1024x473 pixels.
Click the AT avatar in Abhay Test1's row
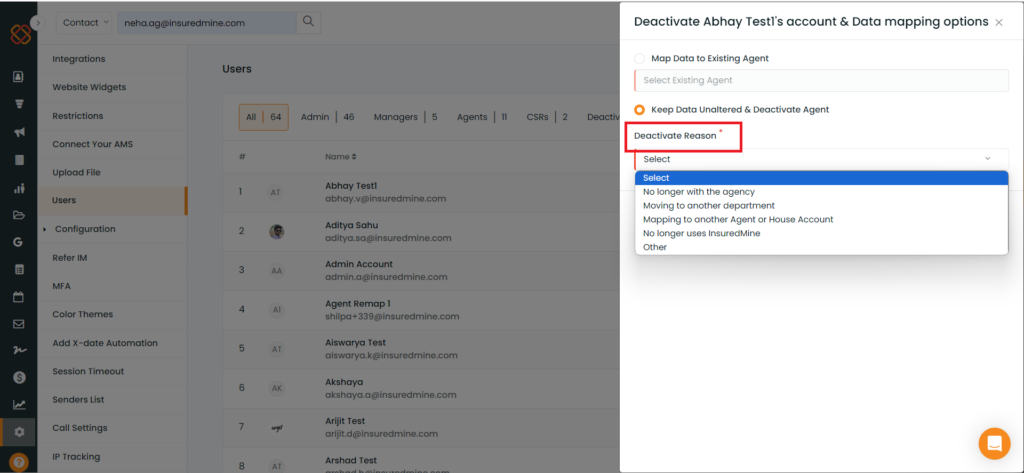(x=276, y=193)
